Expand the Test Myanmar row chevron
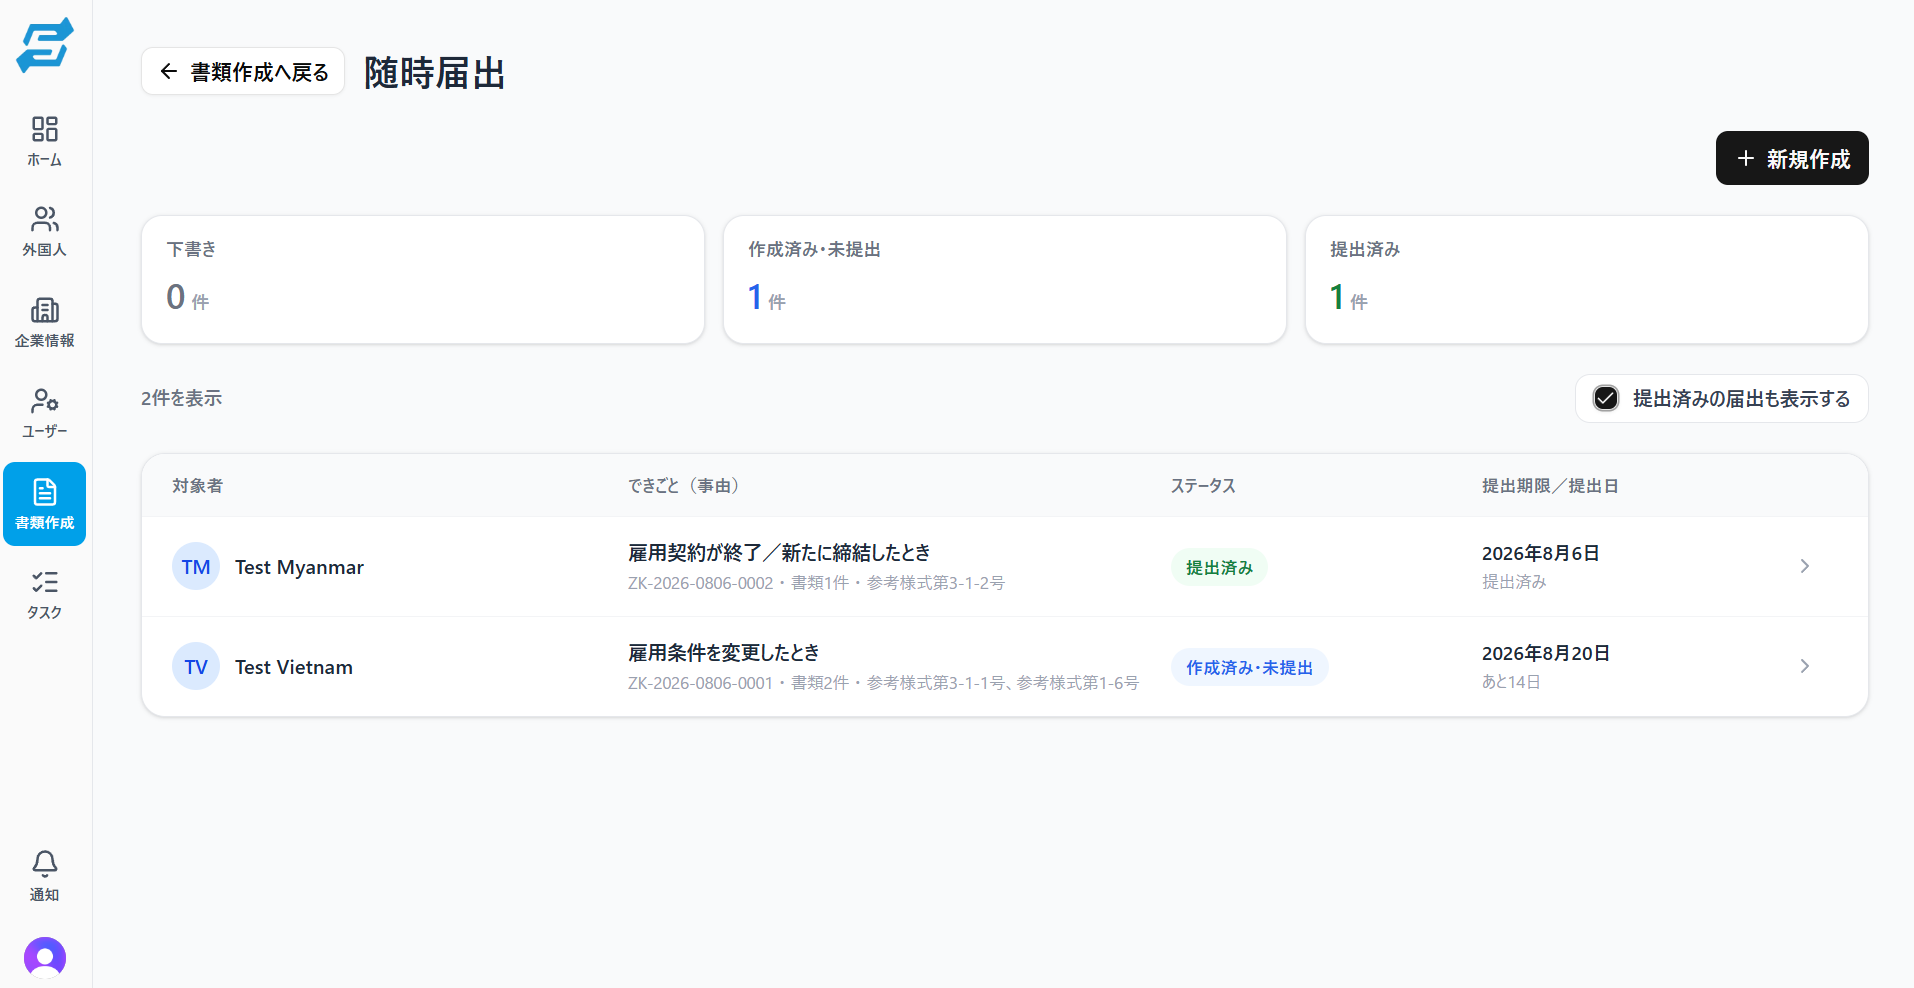Image resolution: width=1914 pixels, height=988 pixels. tap(1805, 566)
